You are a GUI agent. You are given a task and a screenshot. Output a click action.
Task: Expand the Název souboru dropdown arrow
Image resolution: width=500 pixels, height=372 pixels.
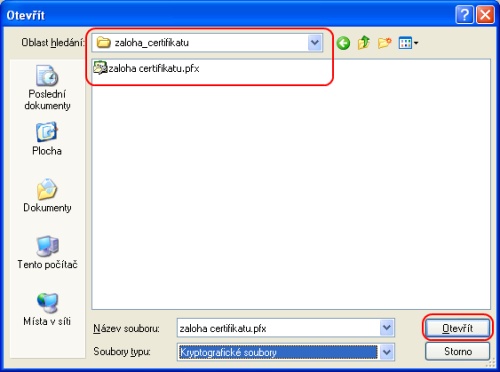tap(387, 328)
